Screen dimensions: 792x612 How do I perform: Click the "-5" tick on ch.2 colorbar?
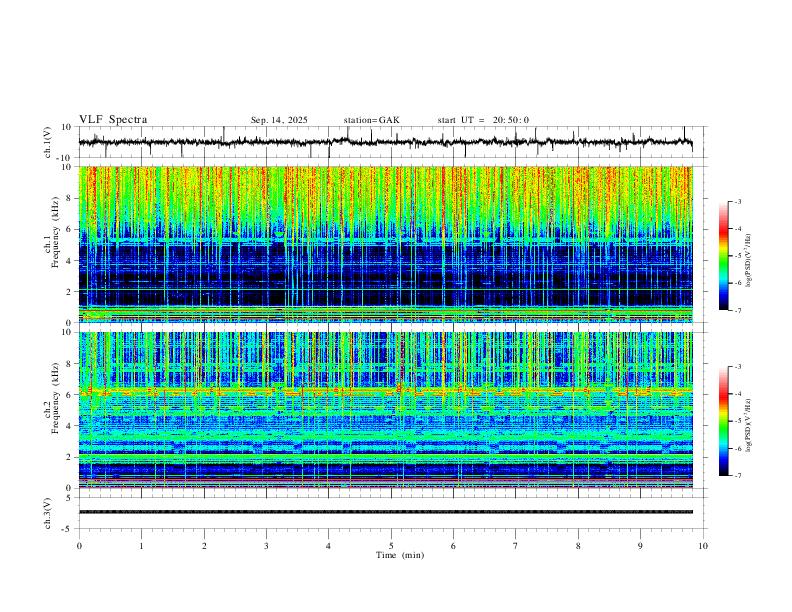point(737,421)
